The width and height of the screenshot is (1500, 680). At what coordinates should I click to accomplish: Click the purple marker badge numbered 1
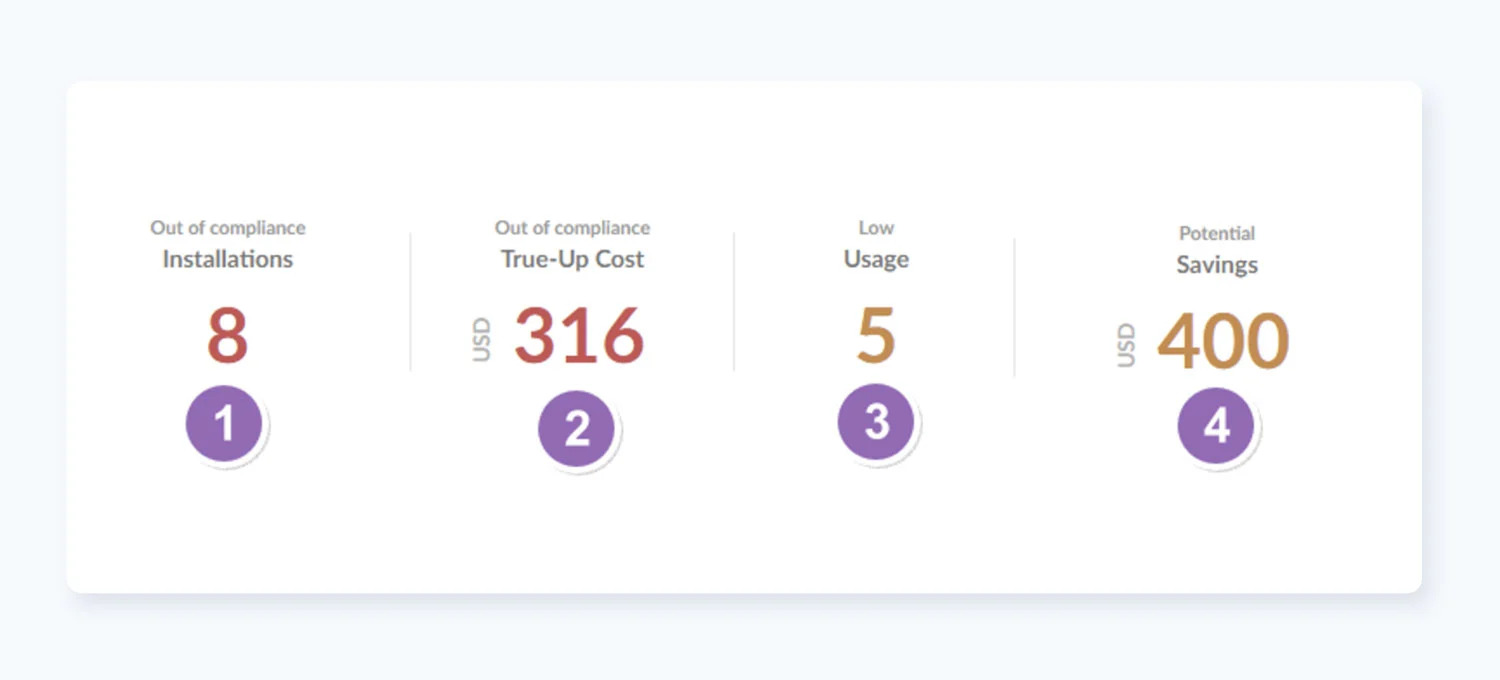(225, 422)
